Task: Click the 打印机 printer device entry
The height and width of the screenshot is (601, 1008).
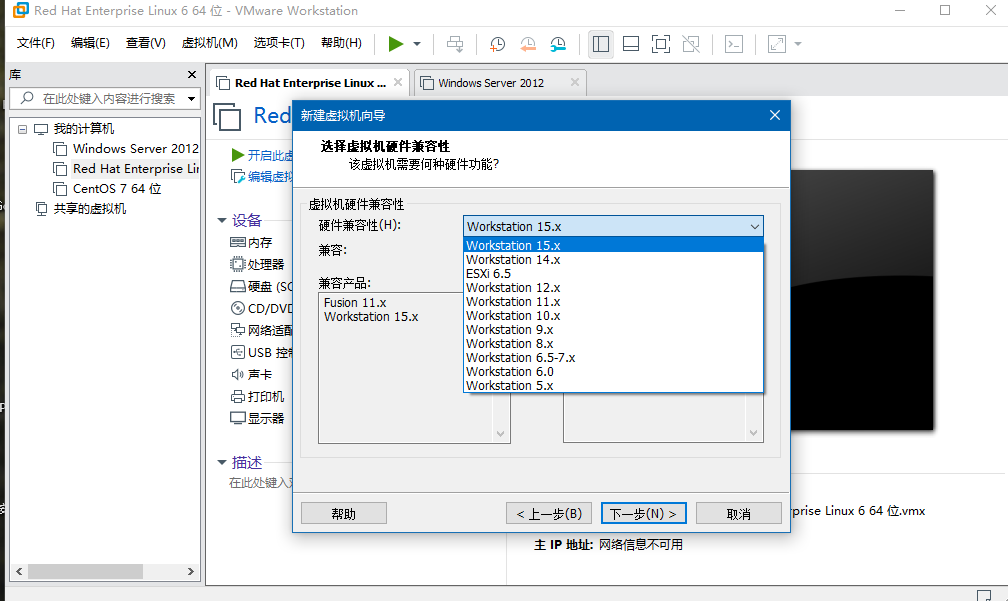Action: point(257,396)
